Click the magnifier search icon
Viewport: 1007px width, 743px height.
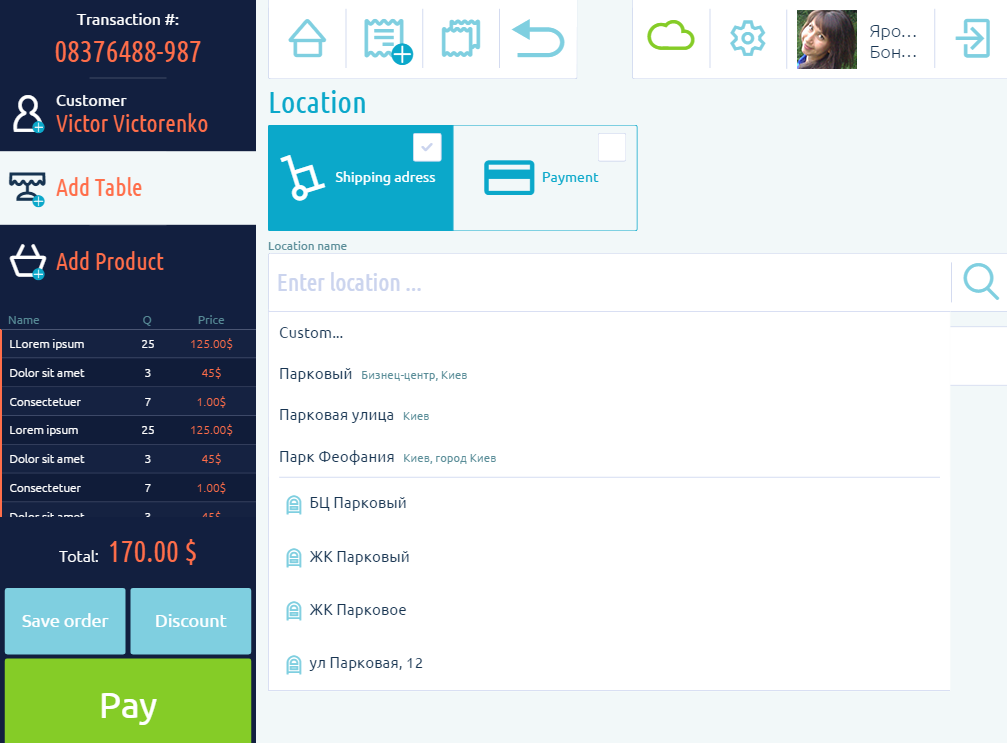[980, 282]
